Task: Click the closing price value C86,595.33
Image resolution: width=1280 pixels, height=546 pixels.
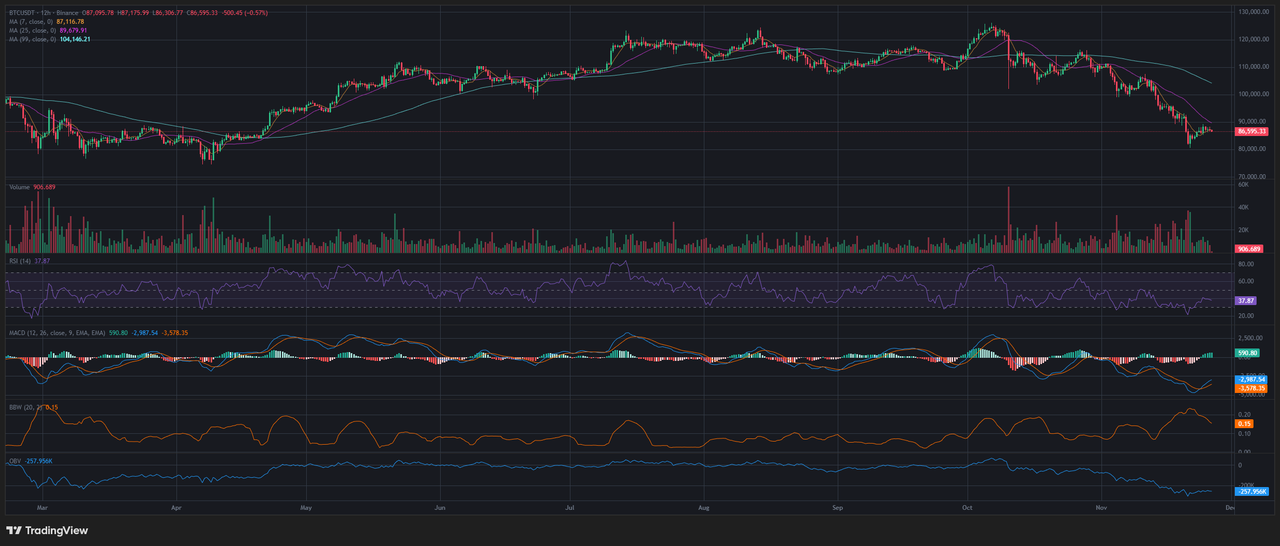Action: pyautogui.click(x=202, y=13)
